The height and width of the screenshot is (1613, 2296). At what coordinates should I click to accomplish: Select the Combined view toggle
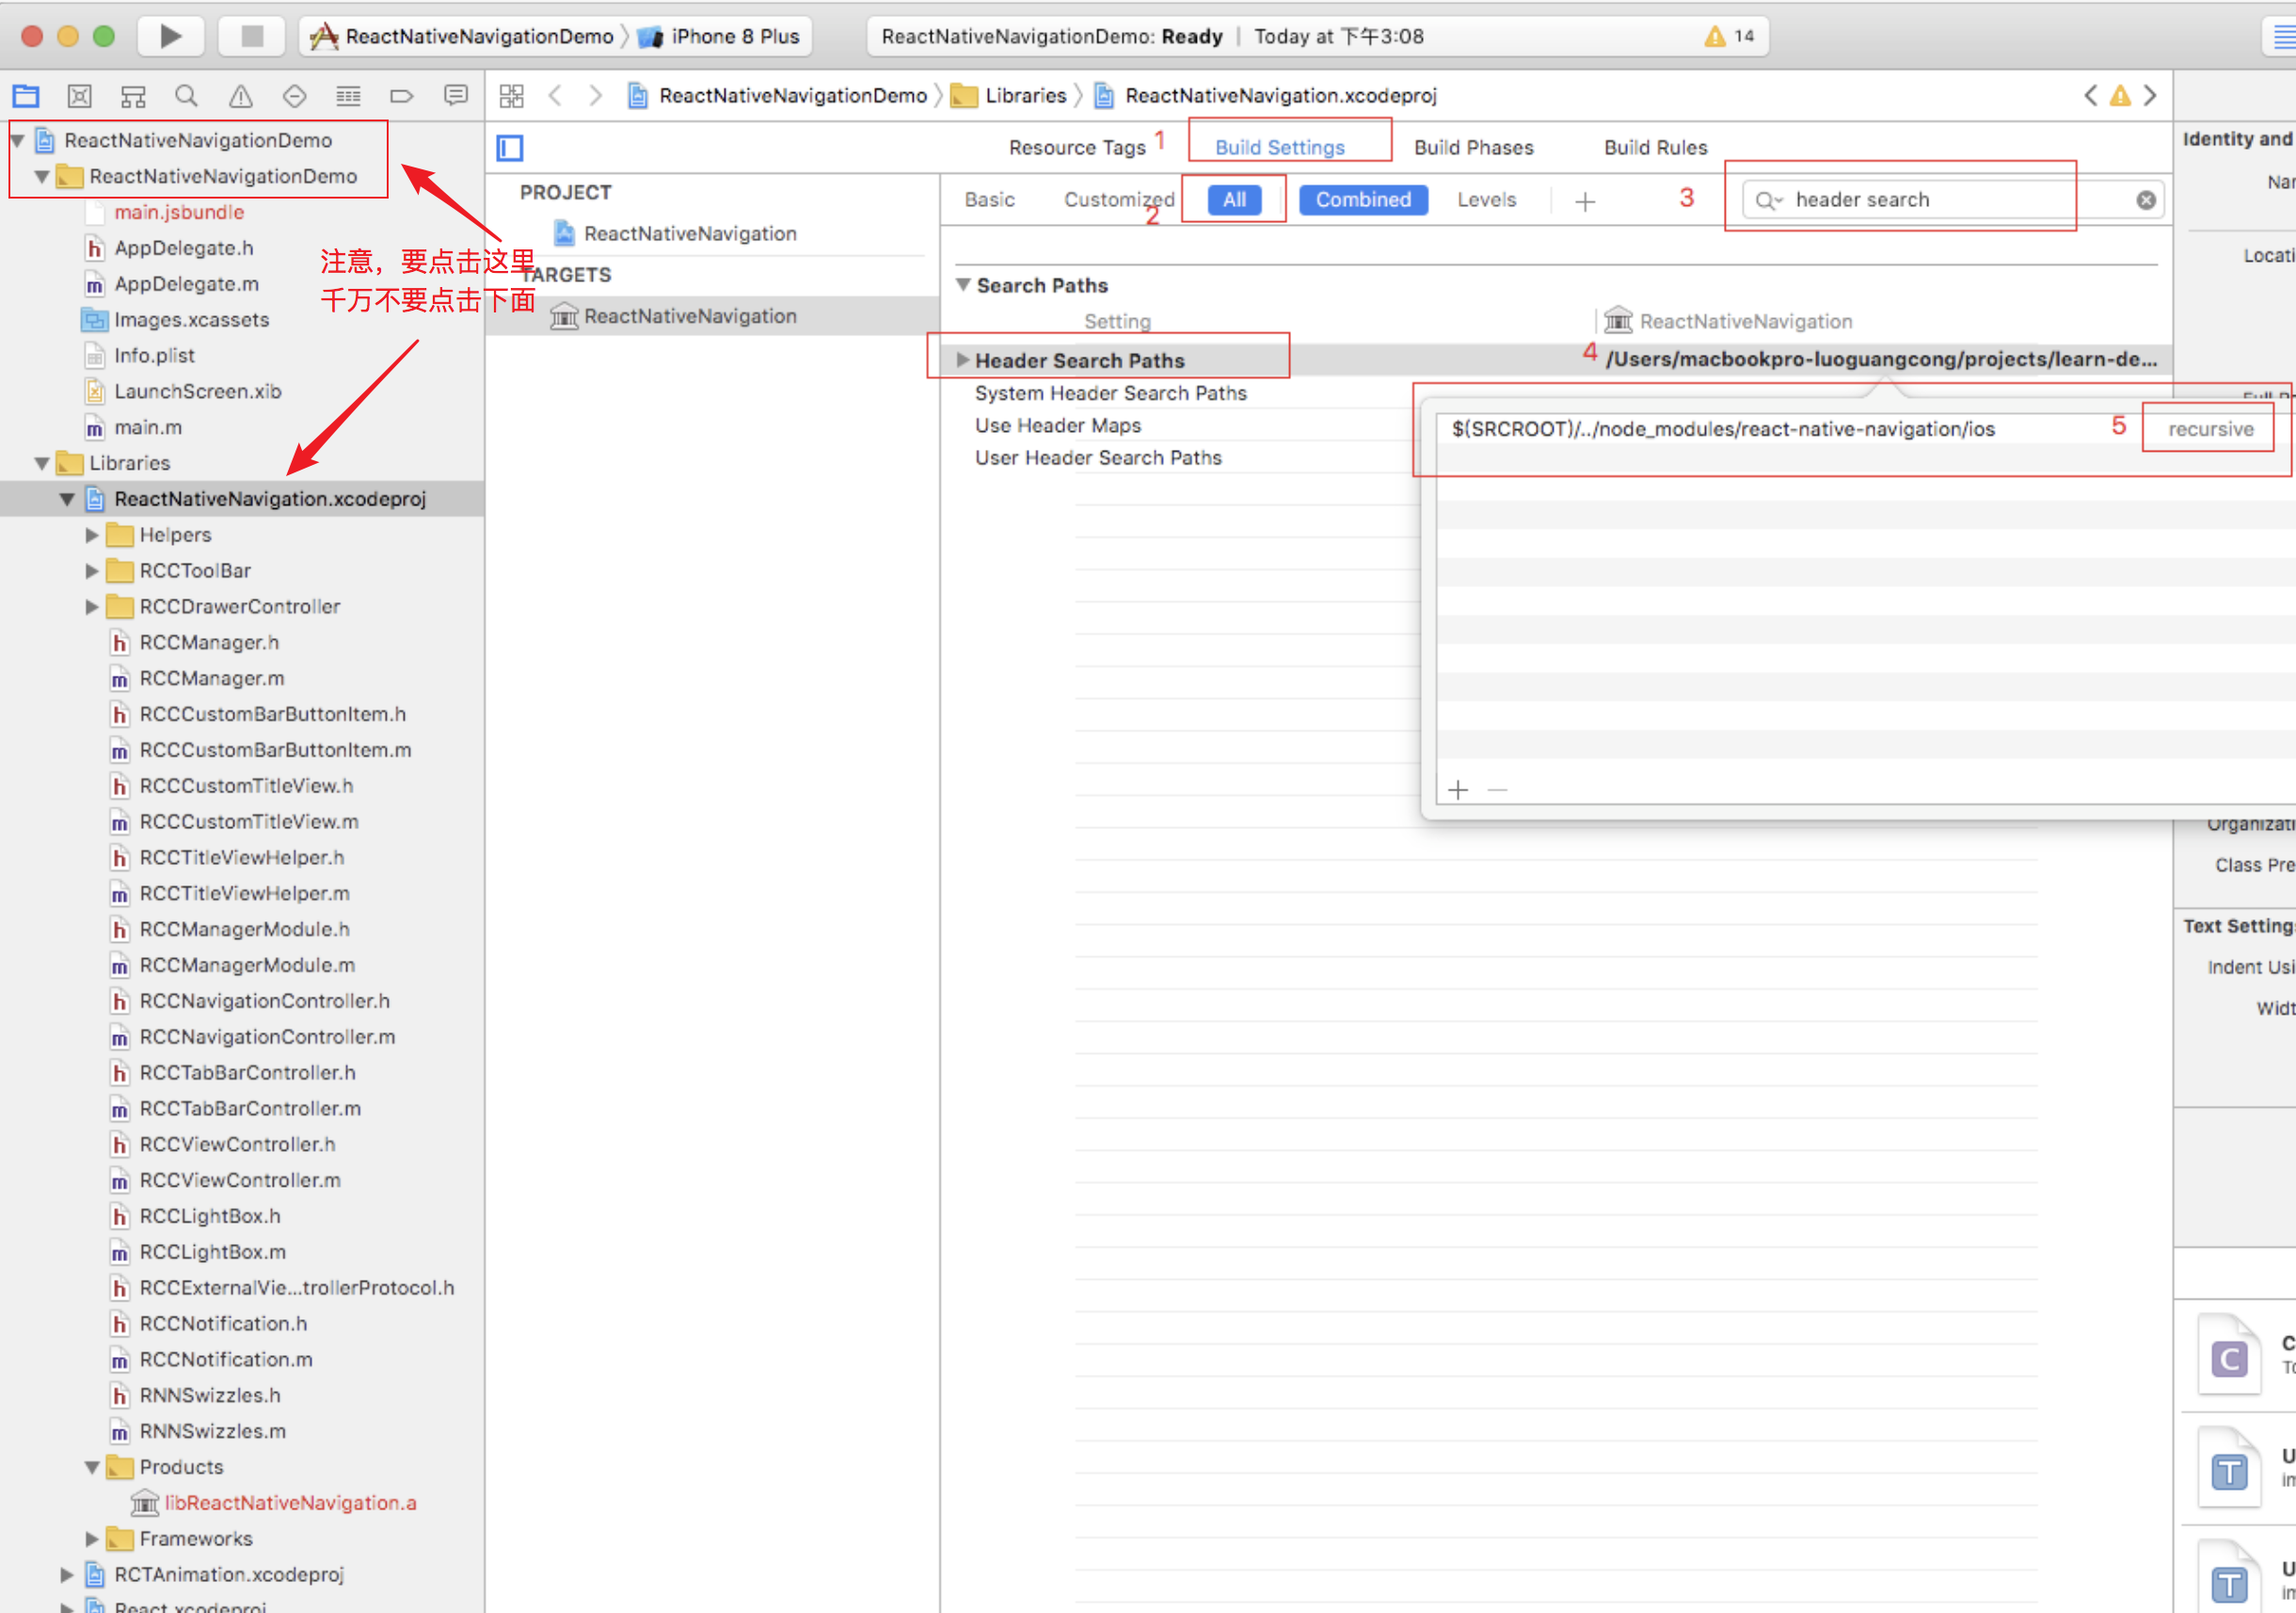click(1363, 199)
